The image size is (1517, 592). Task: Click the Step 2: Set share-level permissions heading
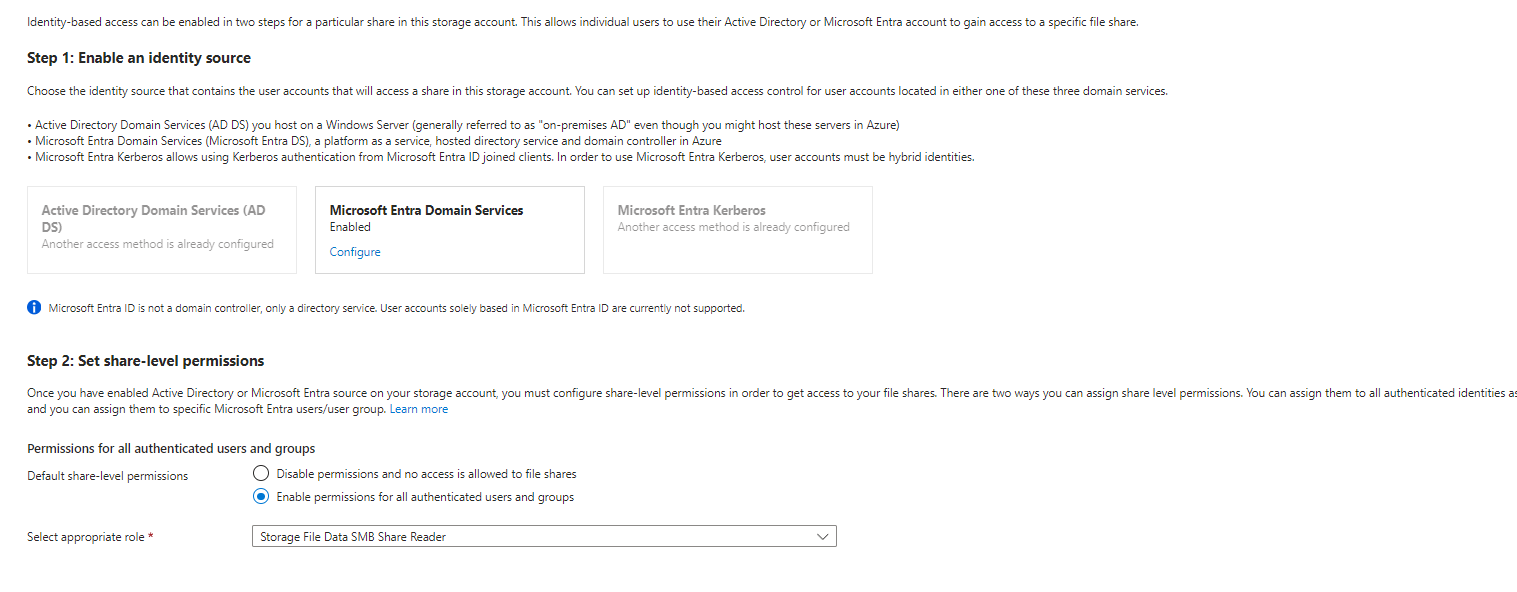tap(146, 361)
